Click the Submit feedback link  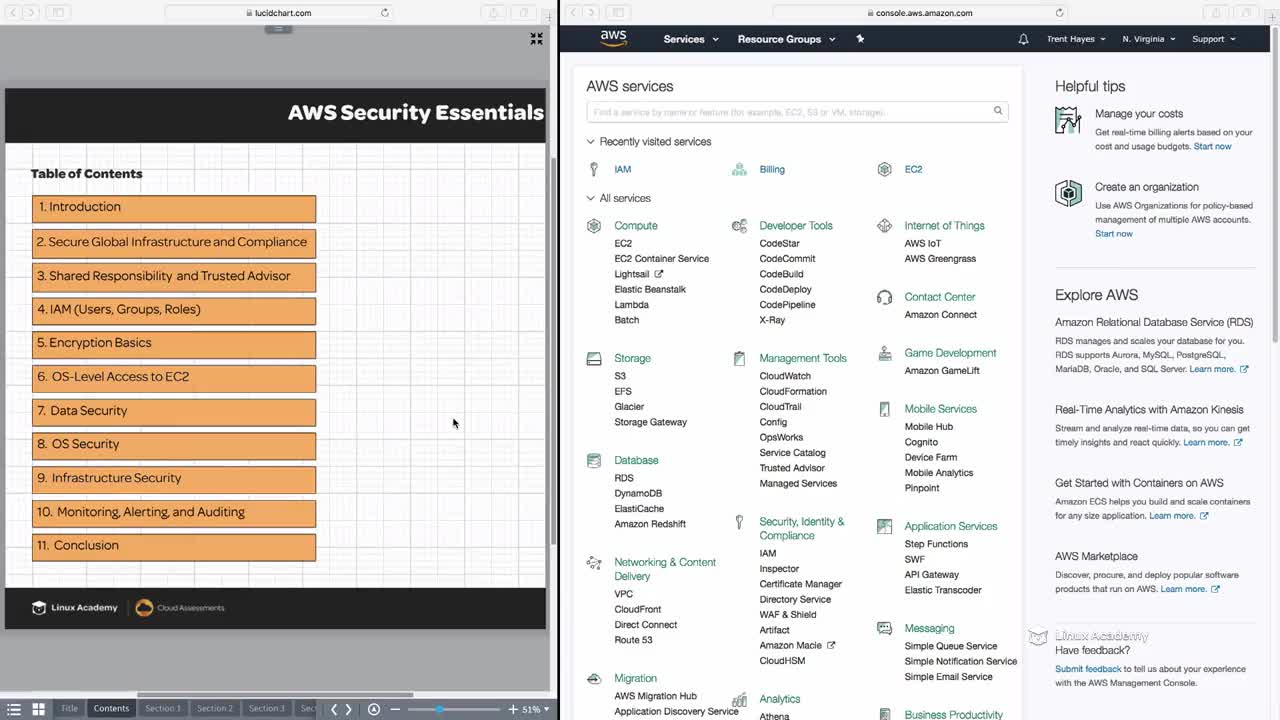1088,669
